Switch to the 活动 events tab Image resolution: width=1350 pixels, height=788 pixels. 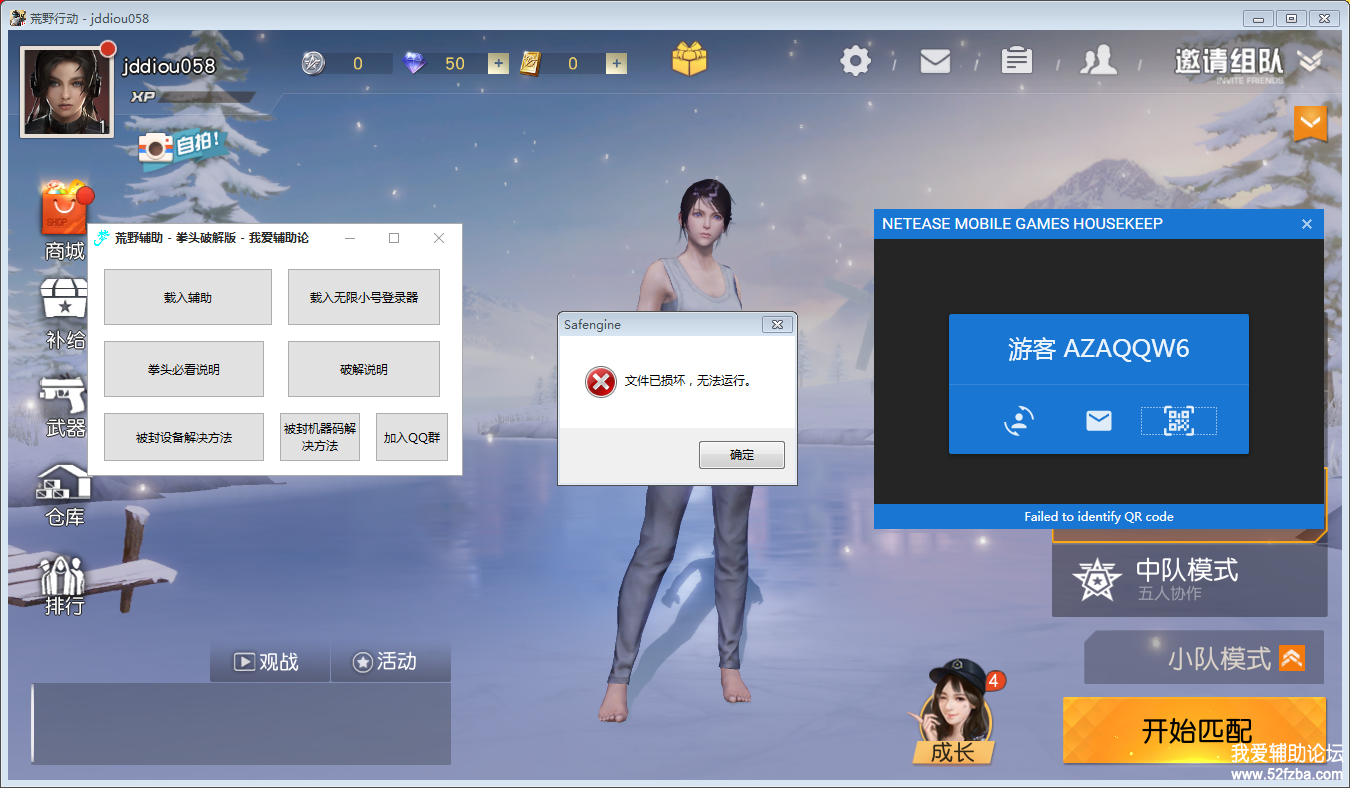(x=385, y=662)
